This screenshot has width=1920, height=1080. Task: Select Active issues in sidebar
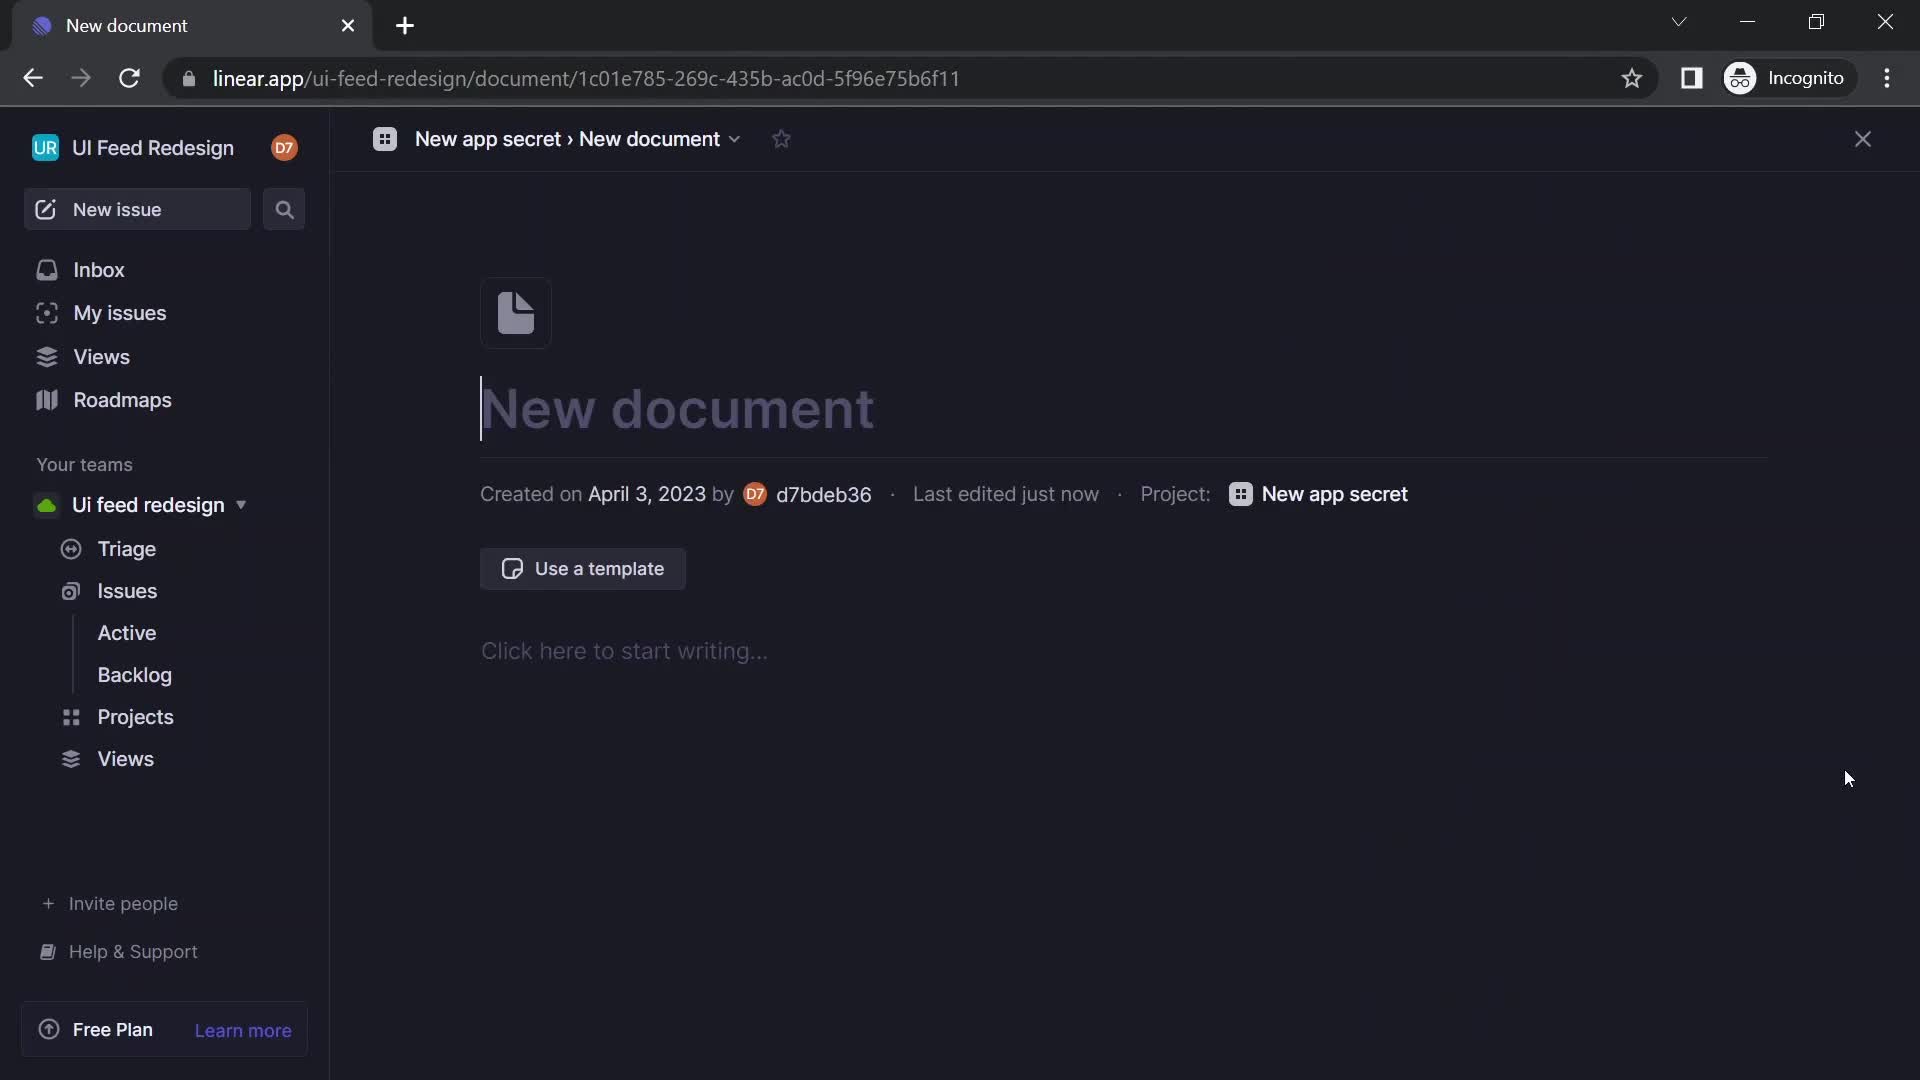(x=127, y=633)
